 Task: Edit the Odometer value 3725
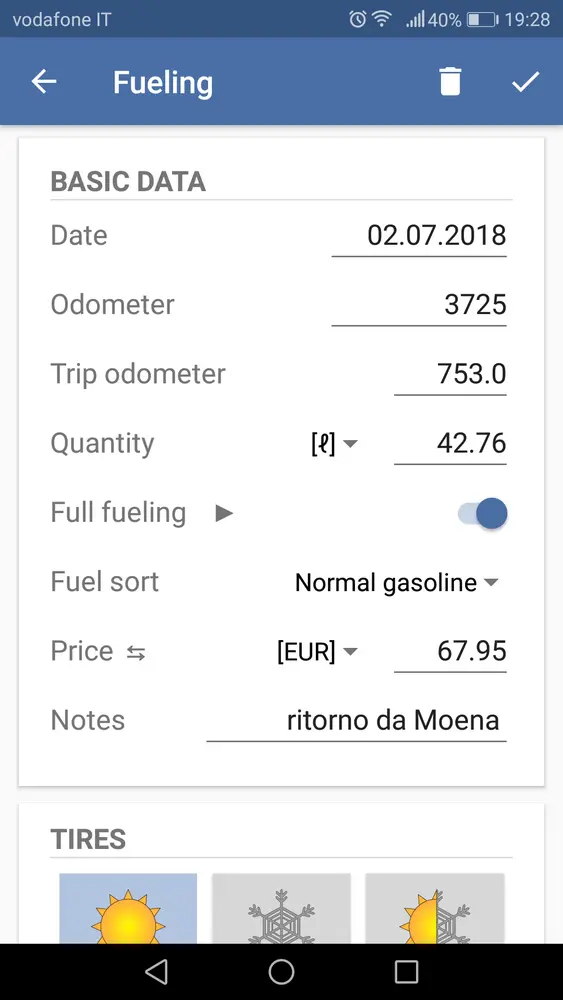point(419,305)
